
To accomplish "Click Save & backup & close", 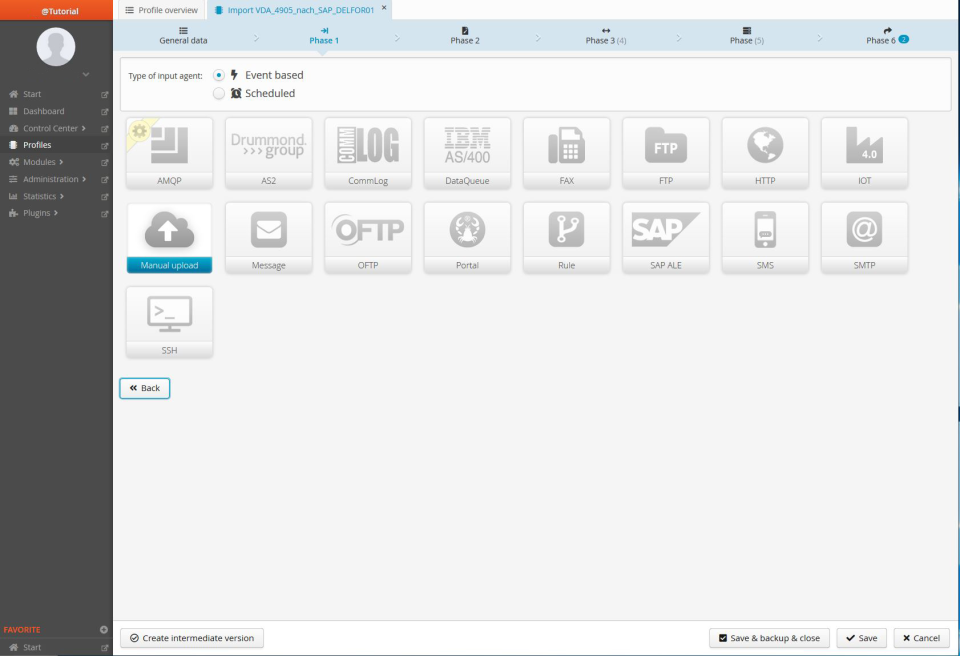I will tap(769, 638).
